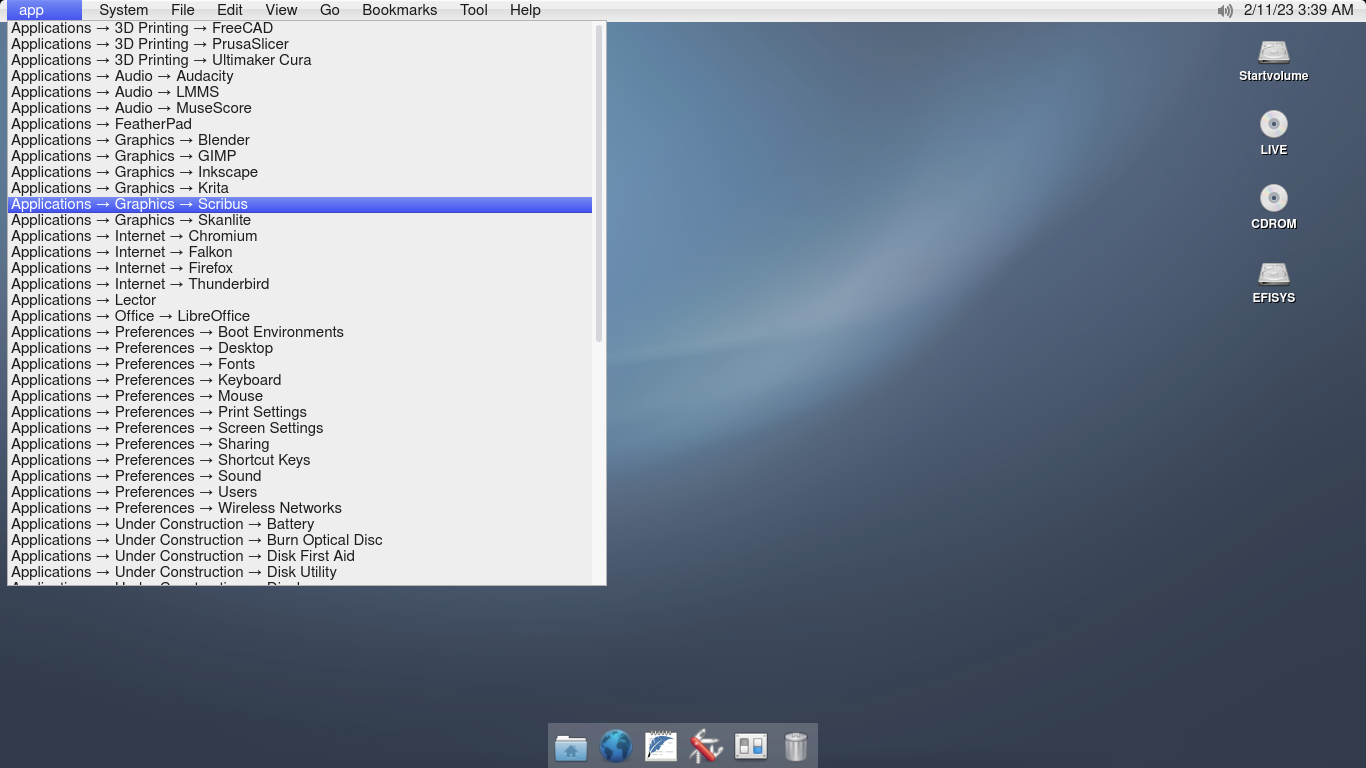Choose highlighted 'Graphics → Scribus' result
1366x768 pixels.
click(x=300, y=204)
